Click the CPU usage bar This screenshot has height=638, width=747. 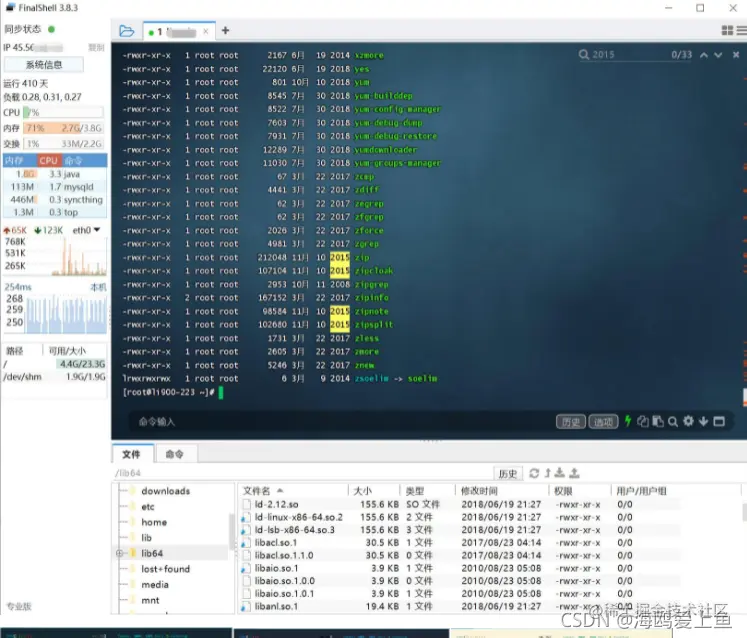click(x=63, y=113)
